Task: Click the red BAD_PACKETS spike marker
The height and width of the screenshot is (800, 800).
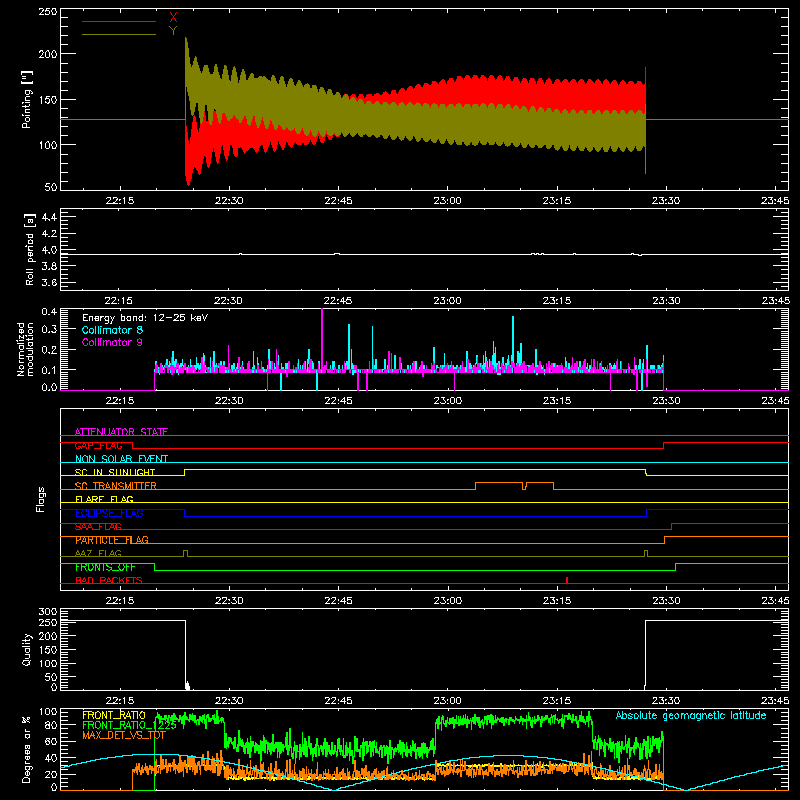Action: (x=567, y=580)
